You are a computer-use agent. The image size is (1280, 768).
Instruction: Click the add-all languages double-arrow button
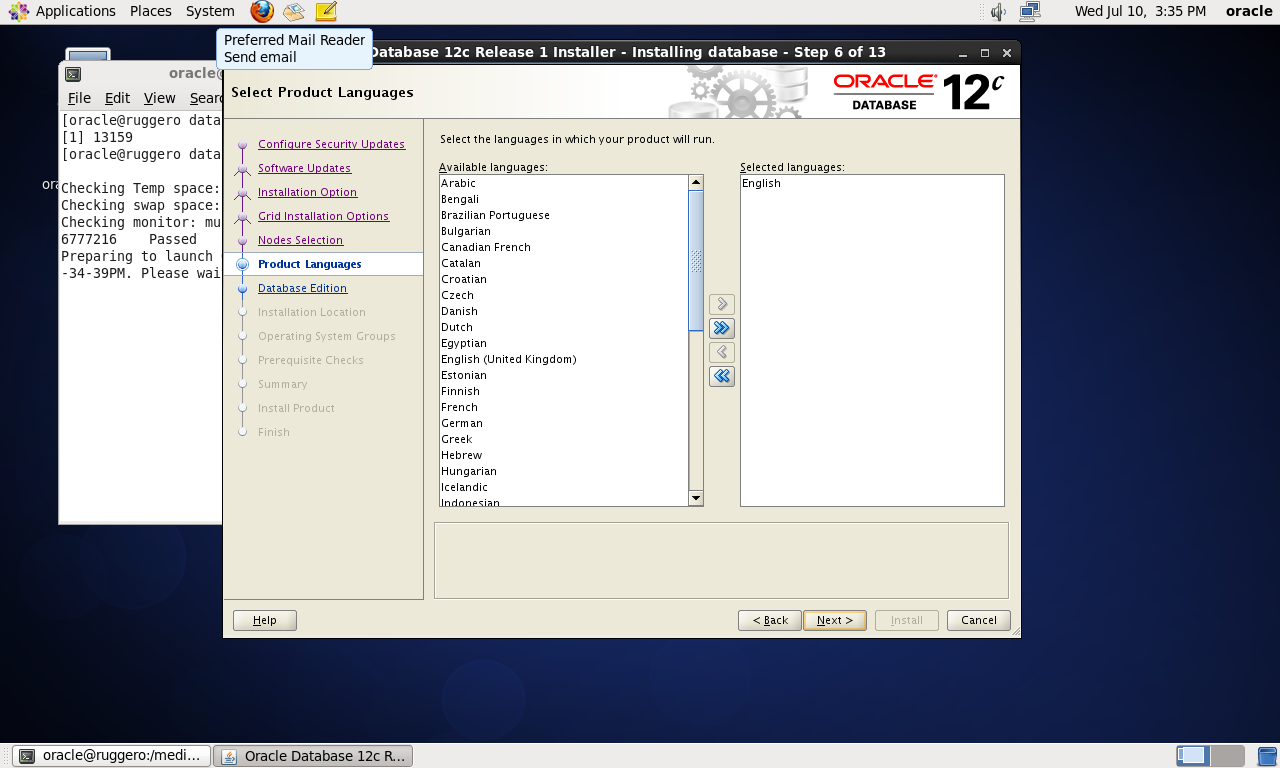721,328
